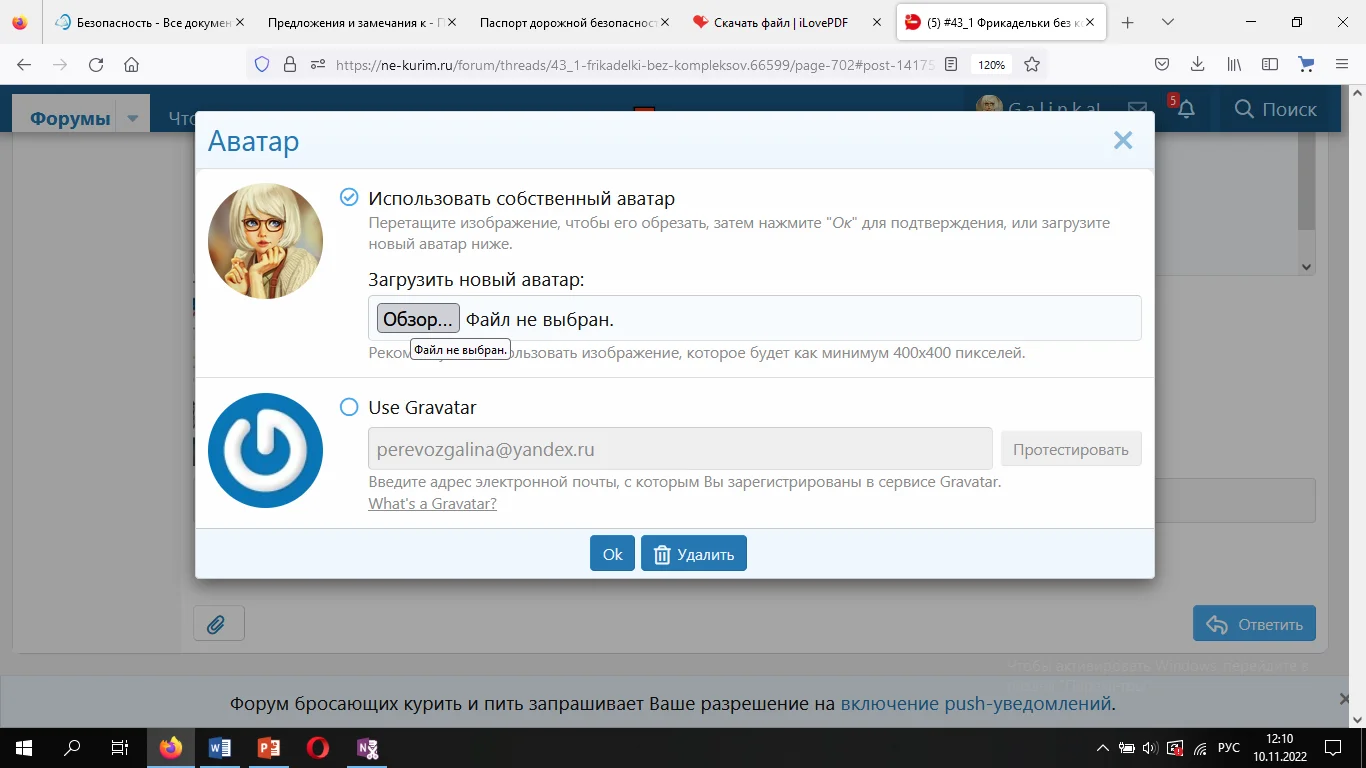View site security lock information
This screenshot has width=1366, height=768.
(290, 64)
